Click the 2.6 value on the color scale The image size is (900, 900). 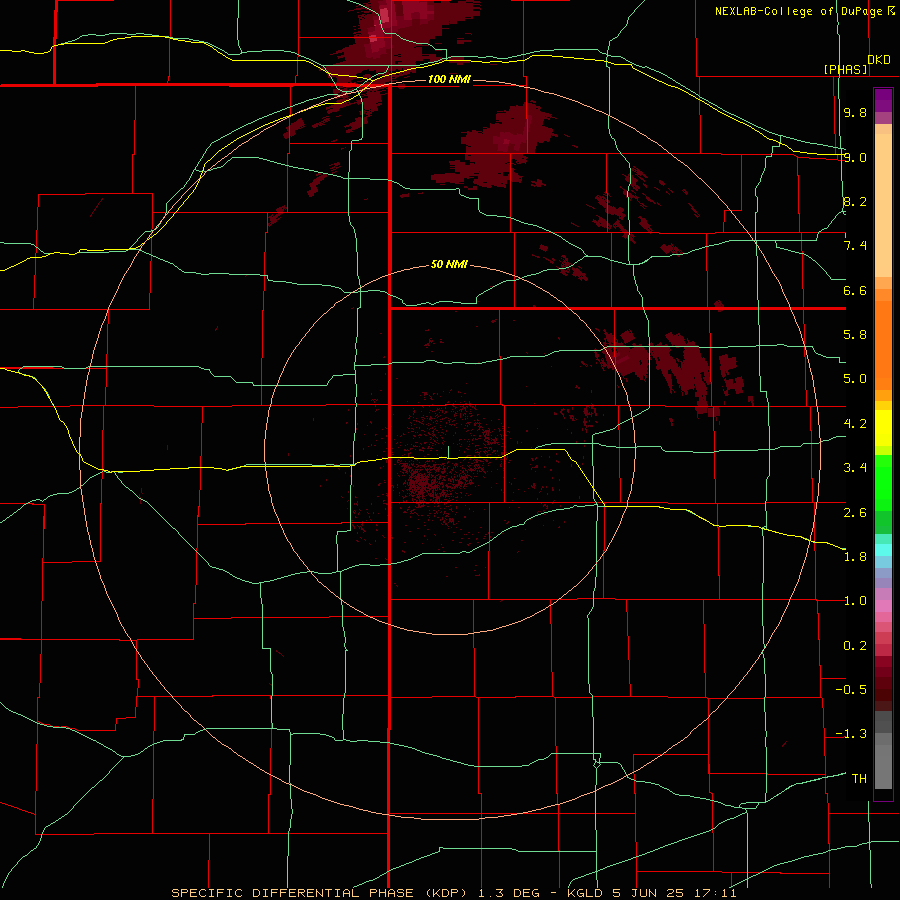855,513
